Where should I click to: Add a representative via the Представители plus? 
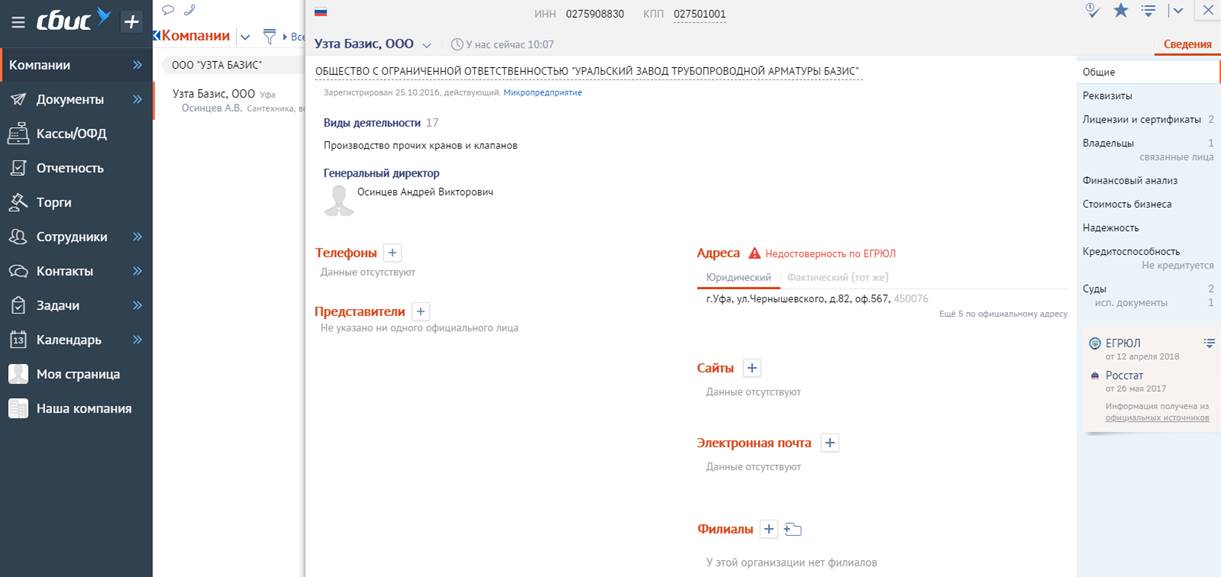[x=420, y=312]
